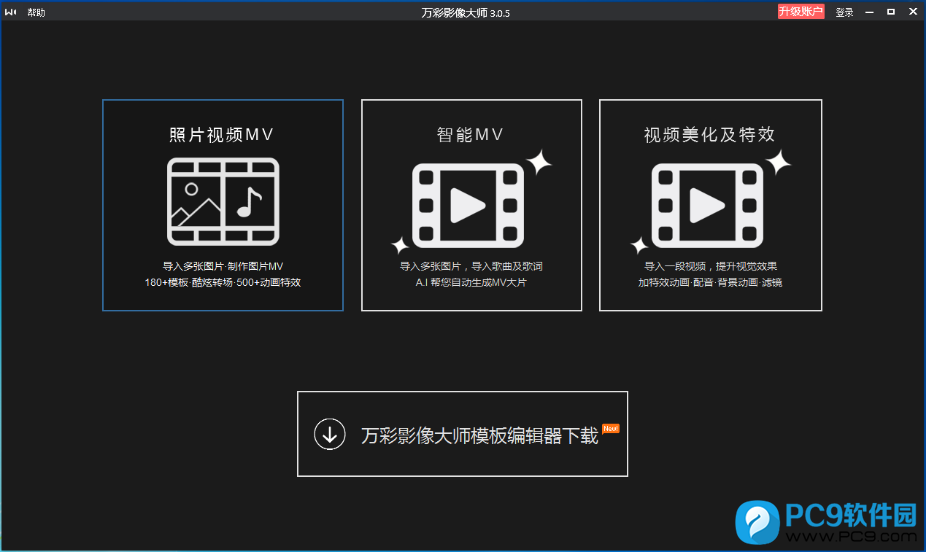
Task: Click the 导入多张图片·制作图片MV text
Action: pos(223,266)
